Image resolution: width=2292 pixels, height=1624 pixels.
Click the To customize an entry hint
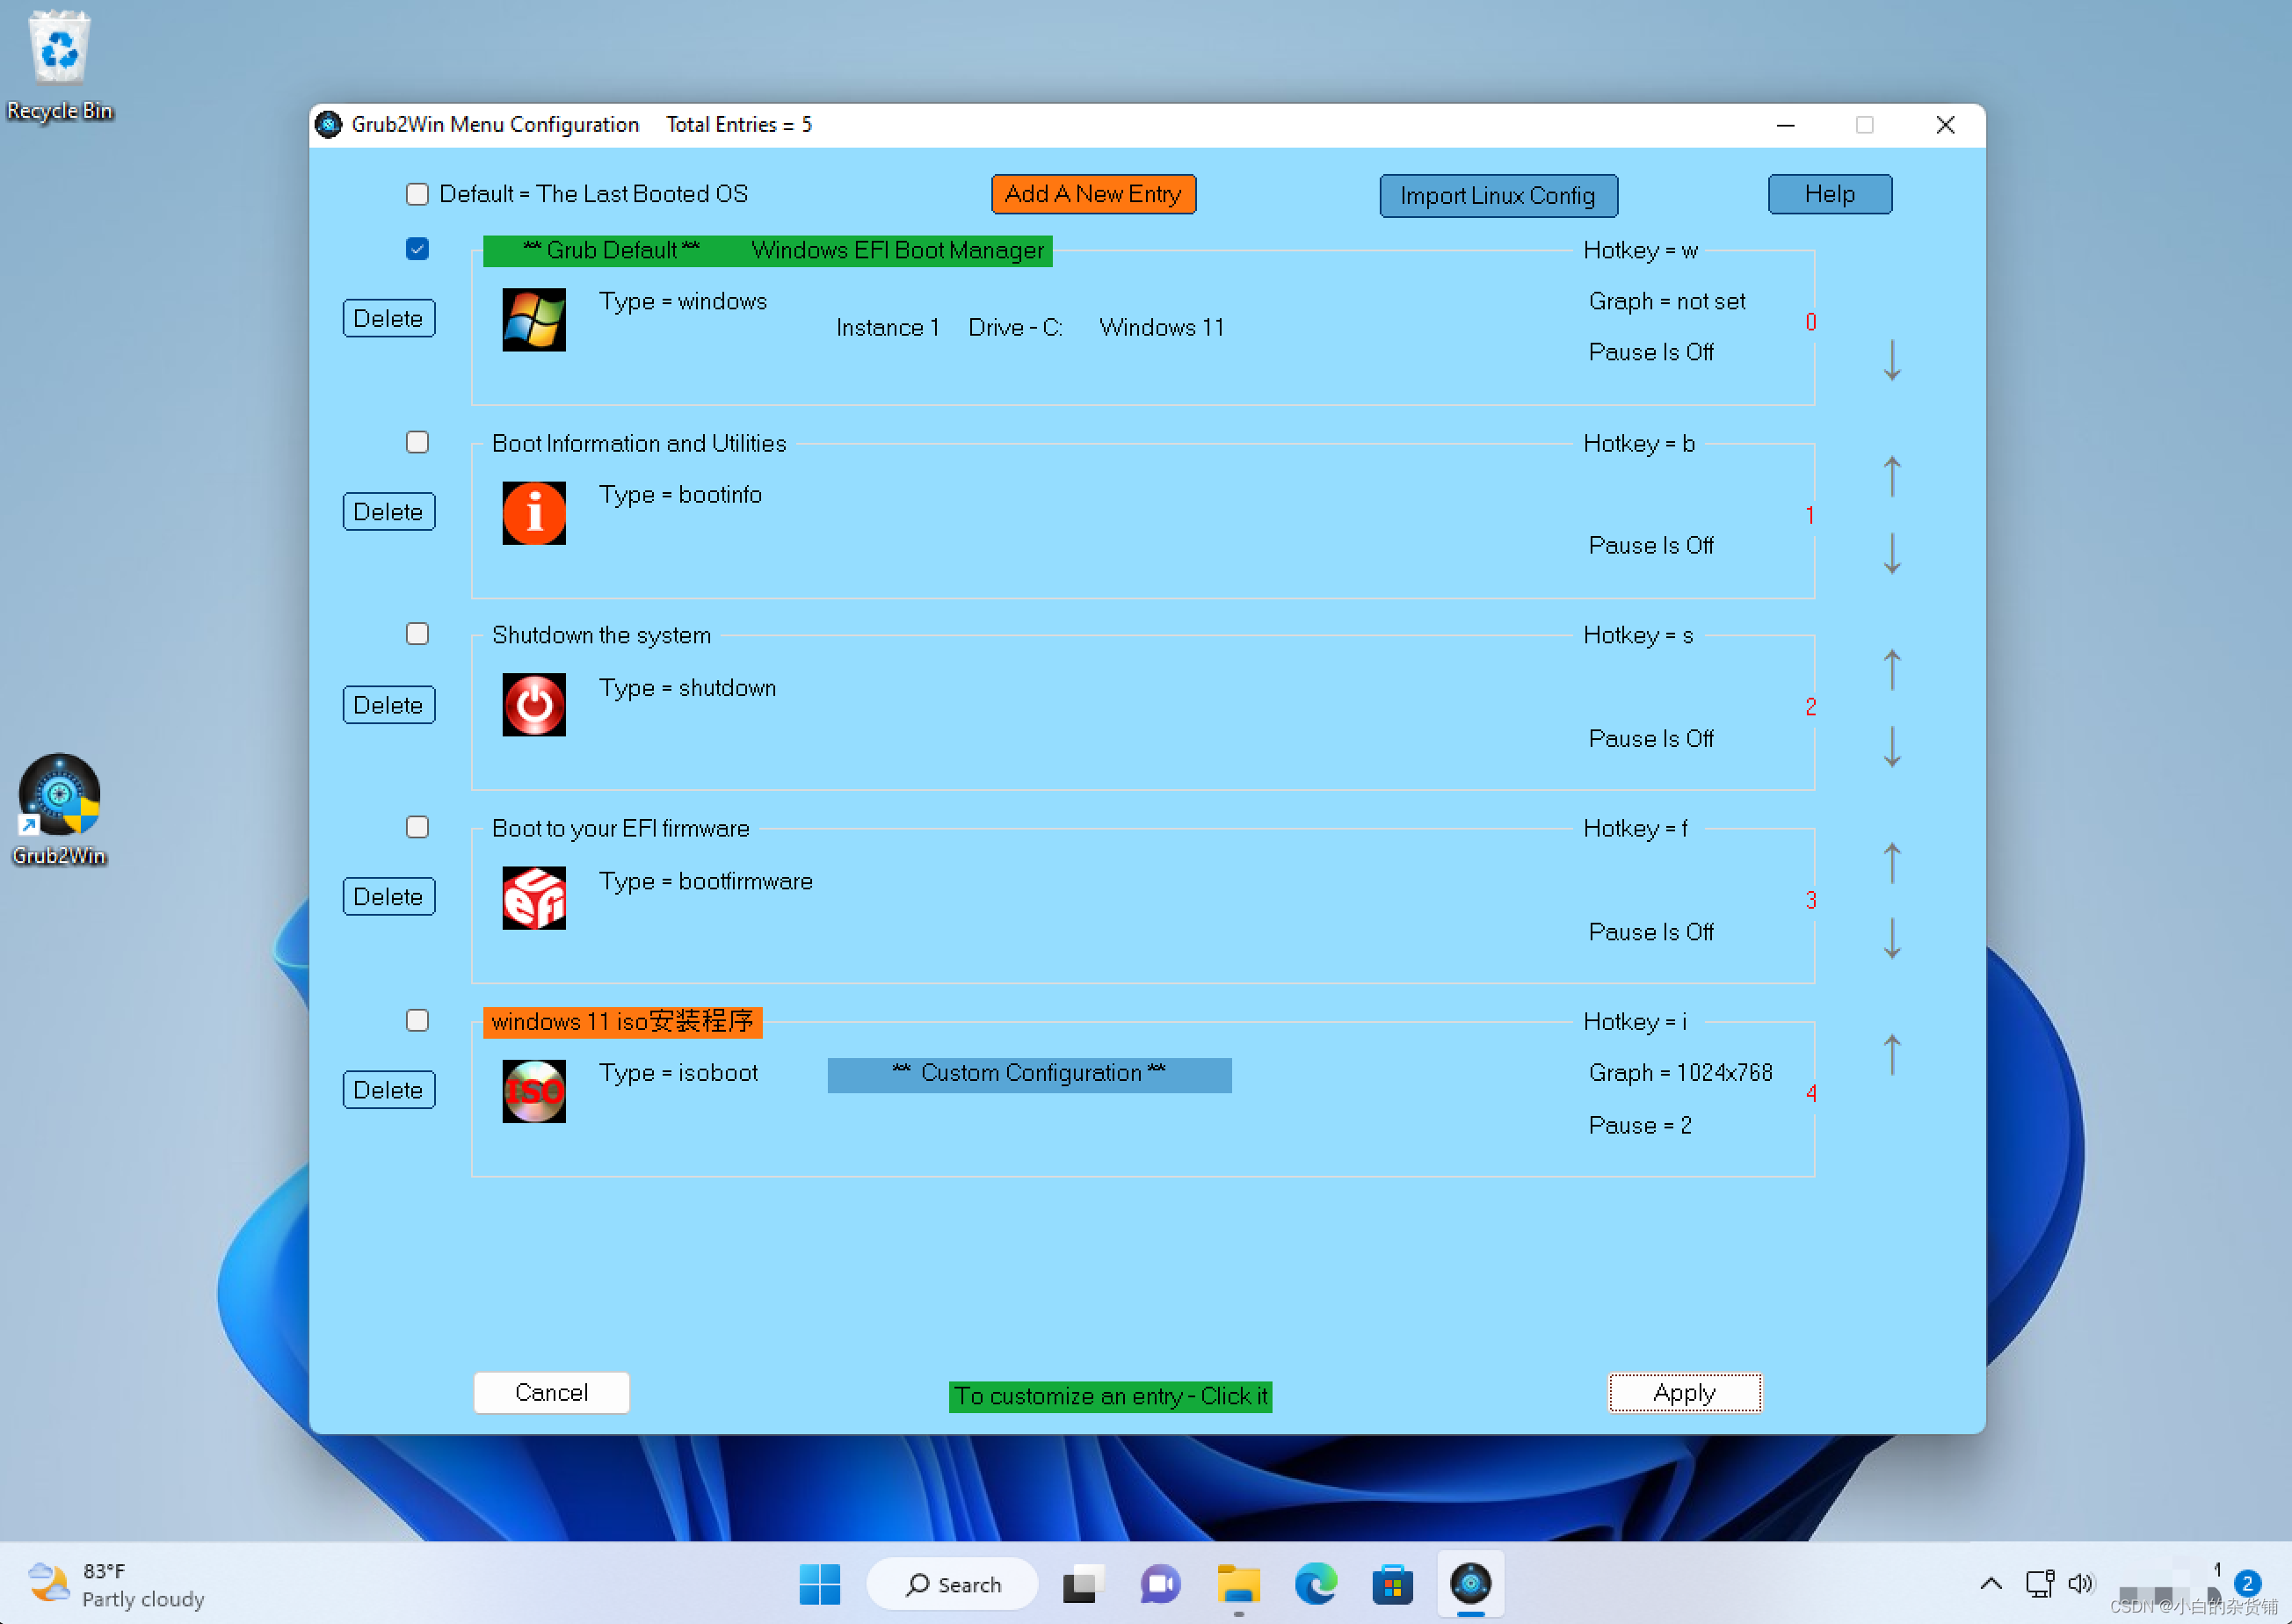coord(1110,1396)
